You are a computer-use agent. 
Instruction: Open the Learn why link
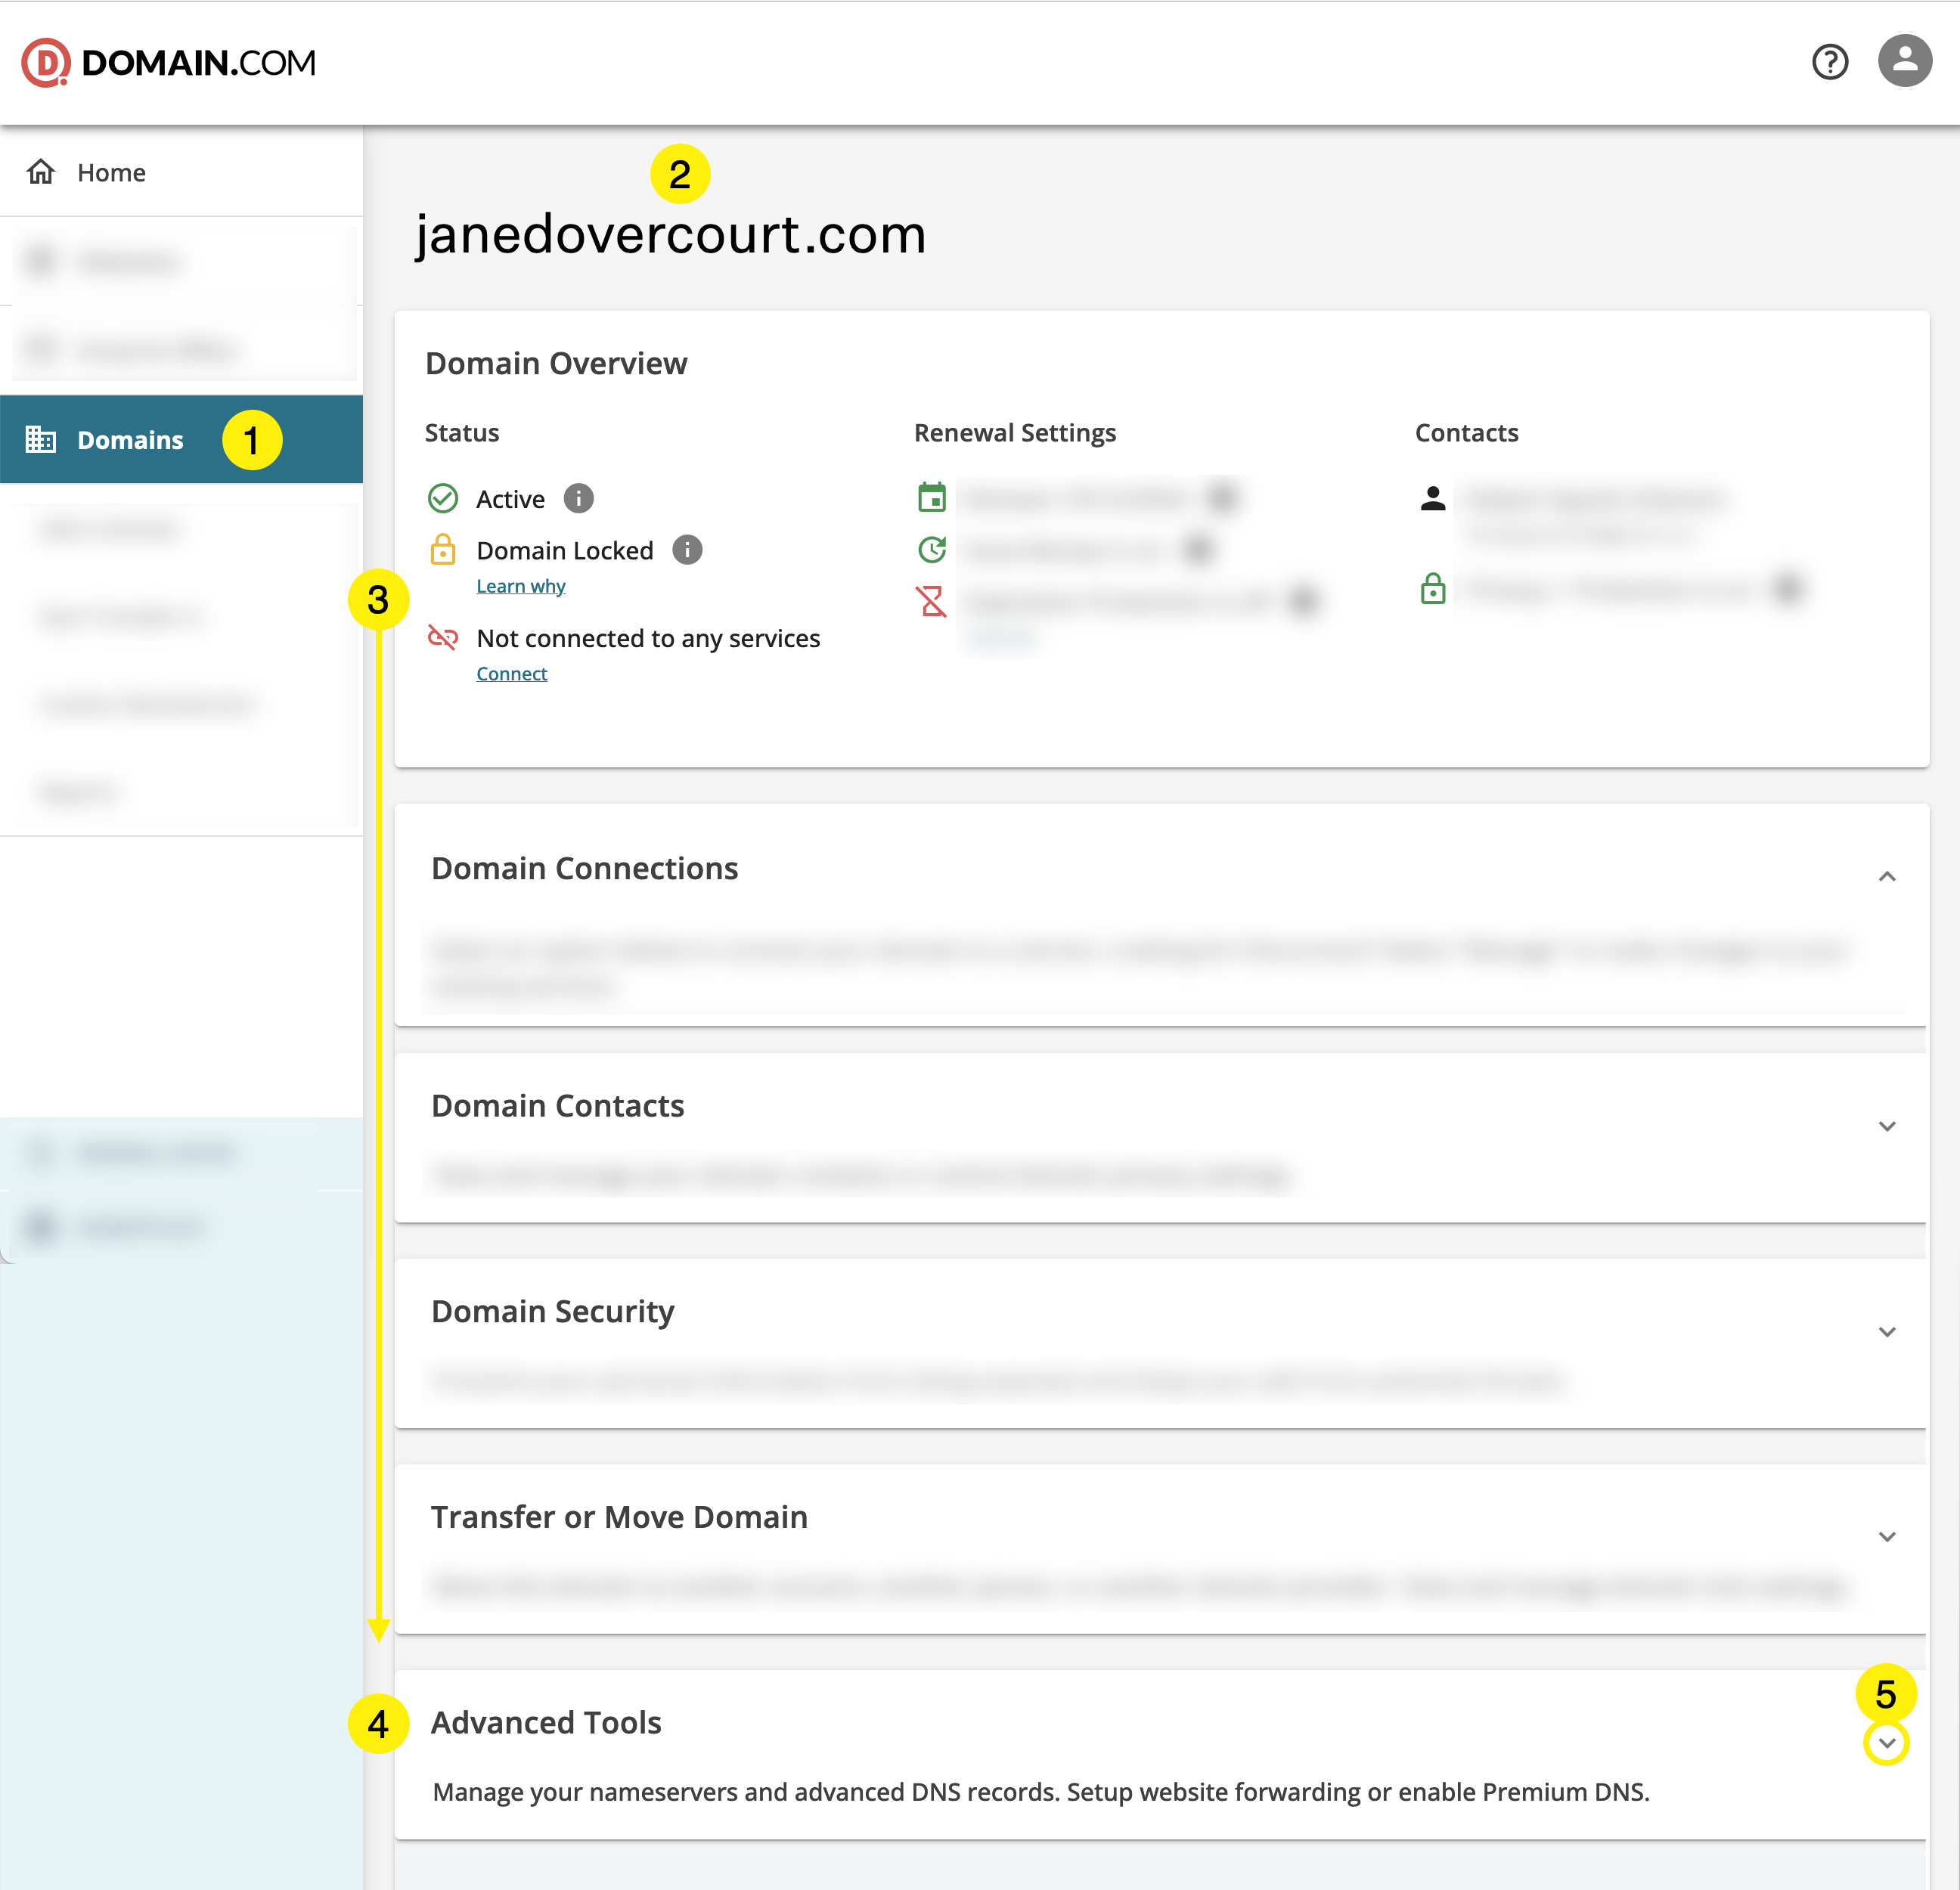pyautogui.click(x=521, y=585)
